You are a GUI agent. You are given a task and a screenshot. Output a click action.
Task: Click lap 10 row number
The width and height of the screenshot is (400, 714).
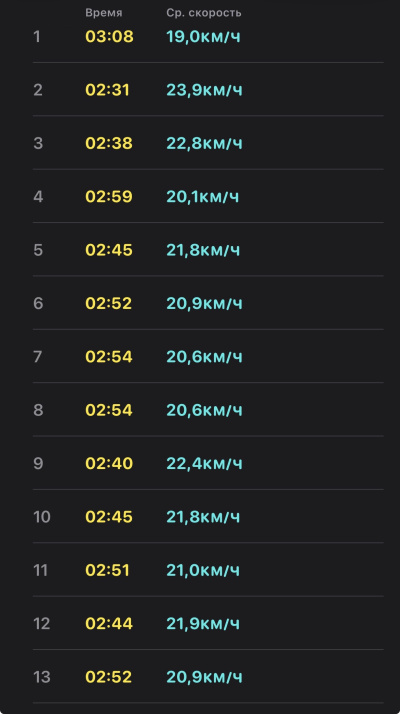(42, 517)
